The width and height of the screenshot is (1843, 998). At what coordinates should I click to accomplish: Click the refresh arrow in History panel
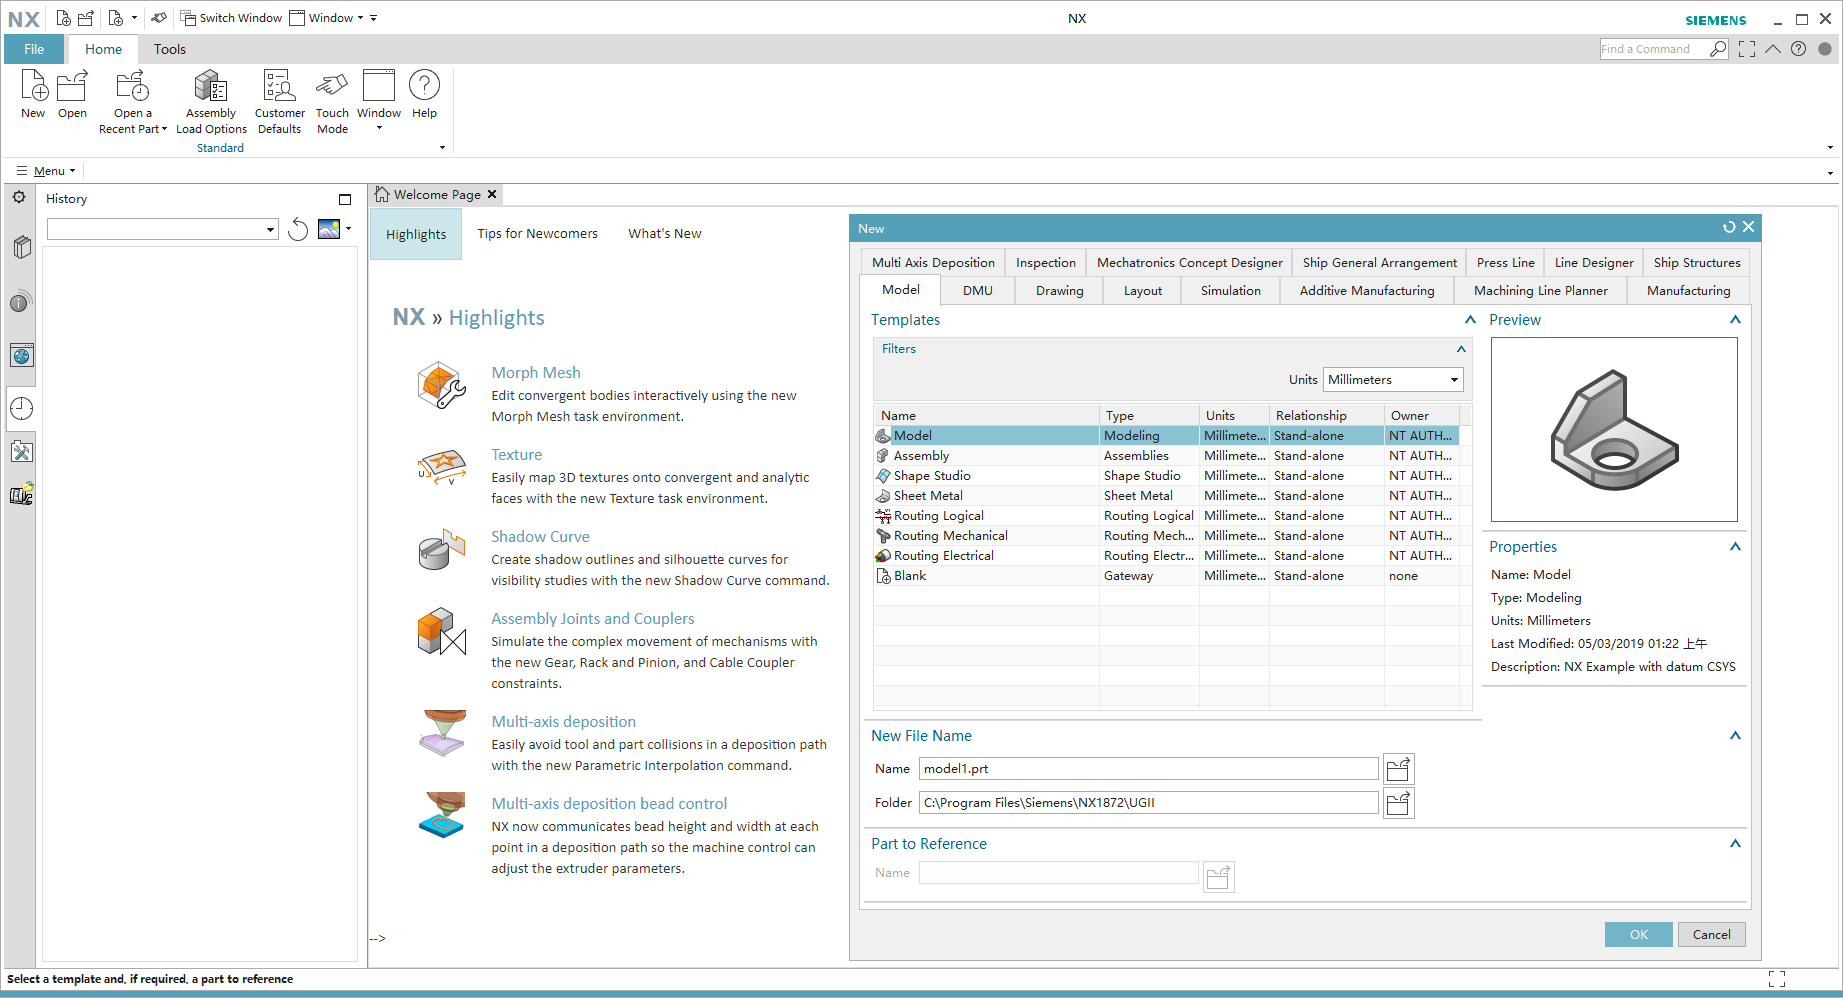coord(297,230)
